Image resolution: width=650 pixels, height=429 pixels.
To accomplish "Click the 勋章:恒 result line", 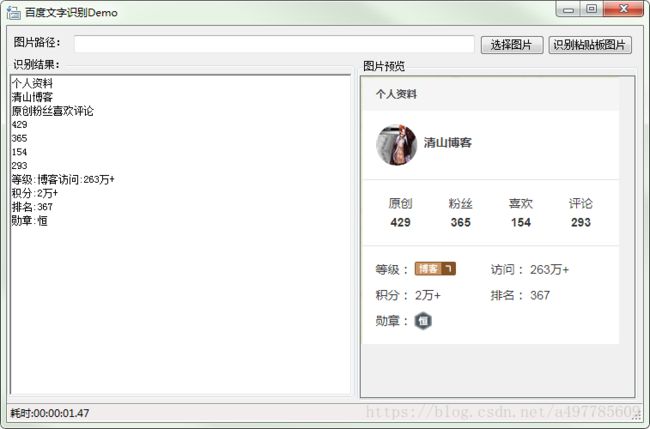I will point(29,221).
